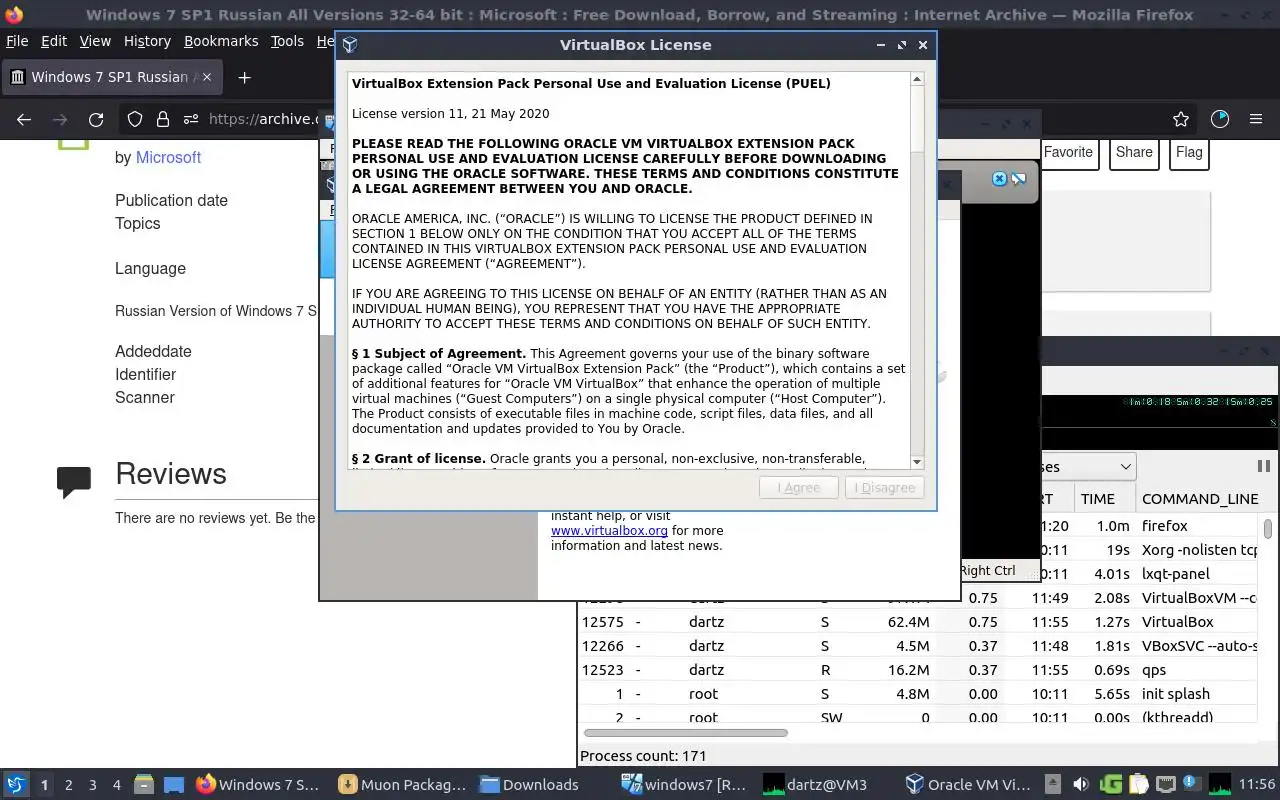Click the I Disagree button
Viewport: 1280px width, 800px height.
point(884,488)
